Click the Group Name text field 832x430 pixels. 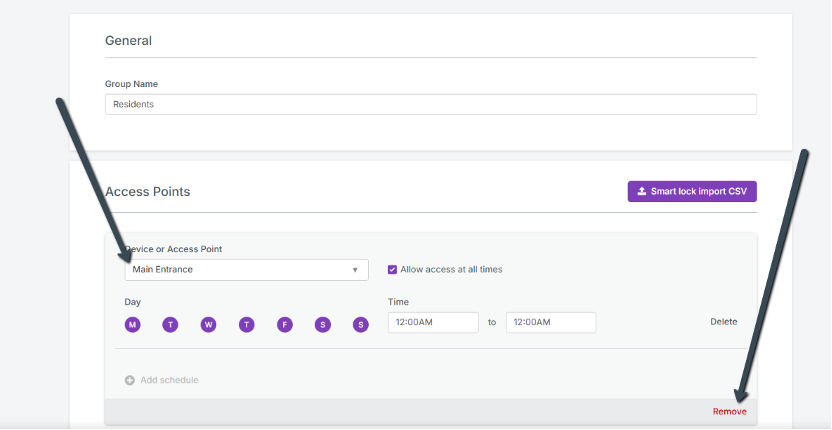point(430,104)
